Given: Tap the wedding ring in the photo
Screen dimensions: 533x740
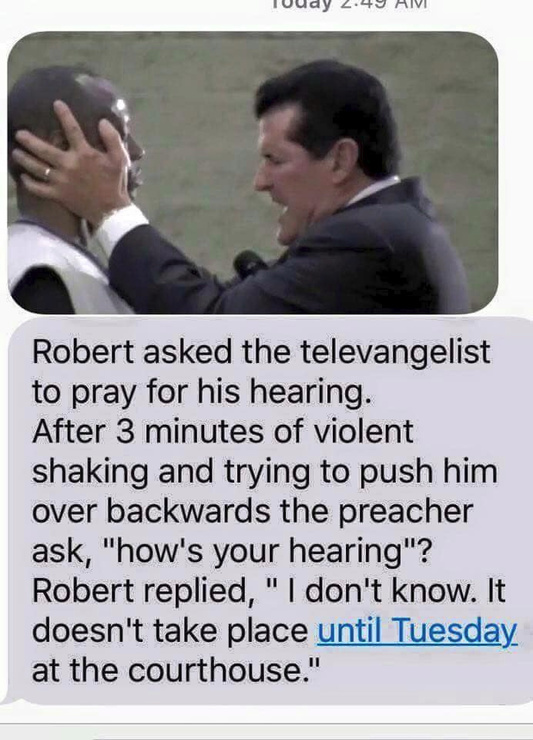Looking at the screenshot, I should pos(47,172).
